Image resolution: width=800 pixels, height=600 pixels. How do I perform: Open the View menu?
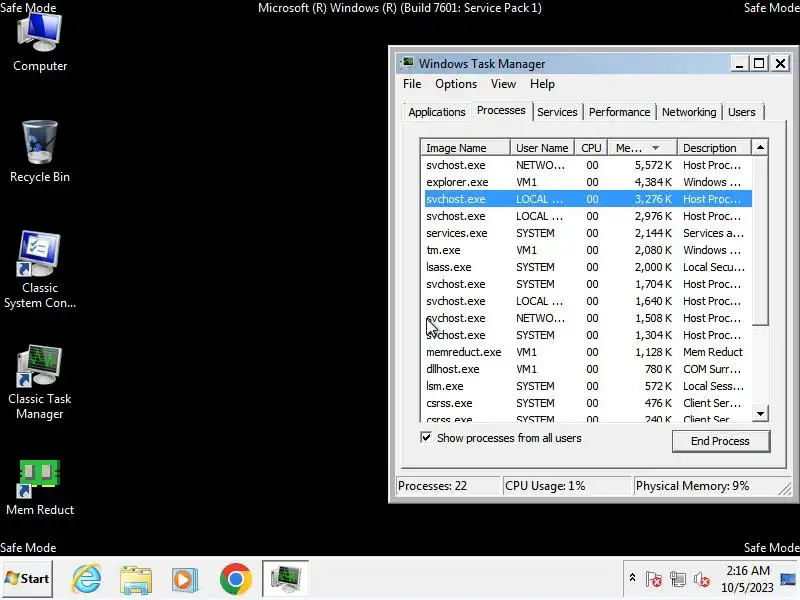[503, 84]
